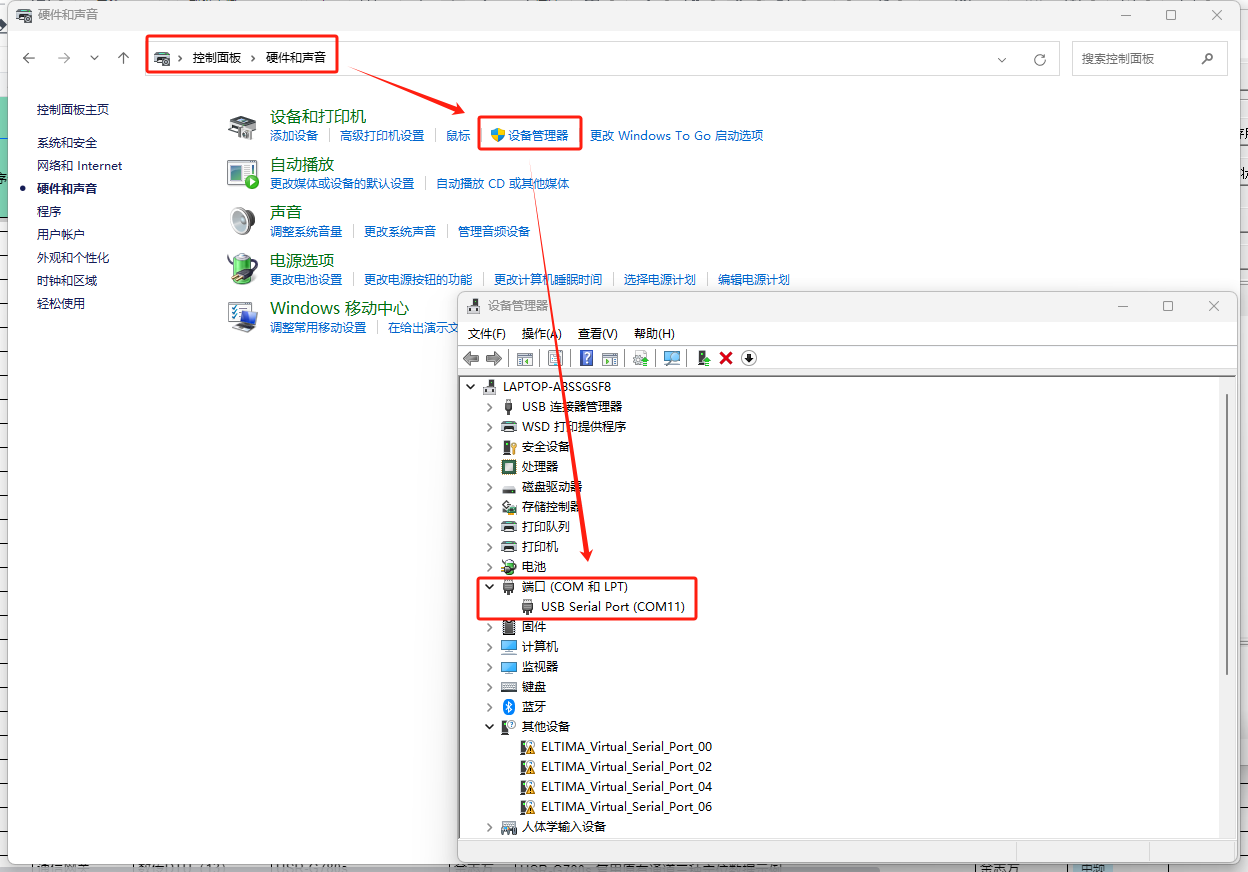Image resolution: width=1248 pixels, height=872 pixels.
Task: Click the black down-arrow disable device icon
Action: pos(749,358)
